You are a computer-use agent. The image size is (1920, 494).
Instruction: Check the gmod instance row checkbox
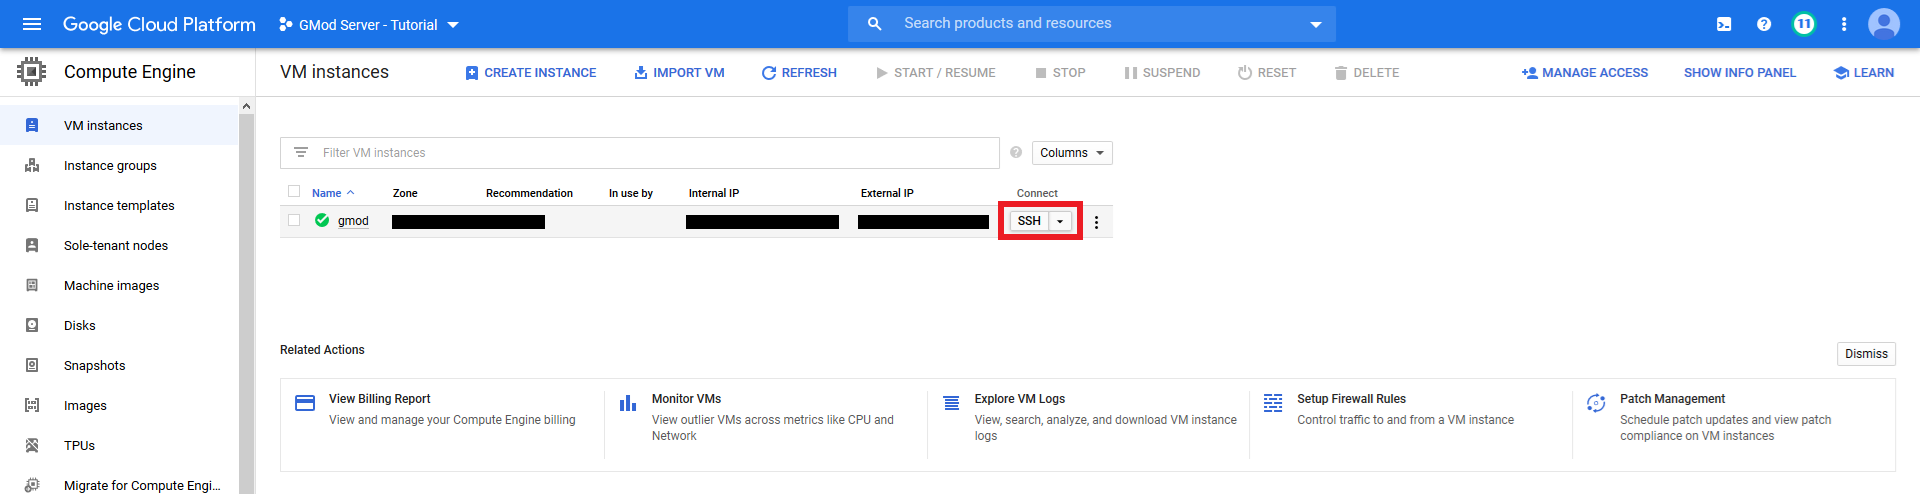pyautogui.click(x=294, y=220)
